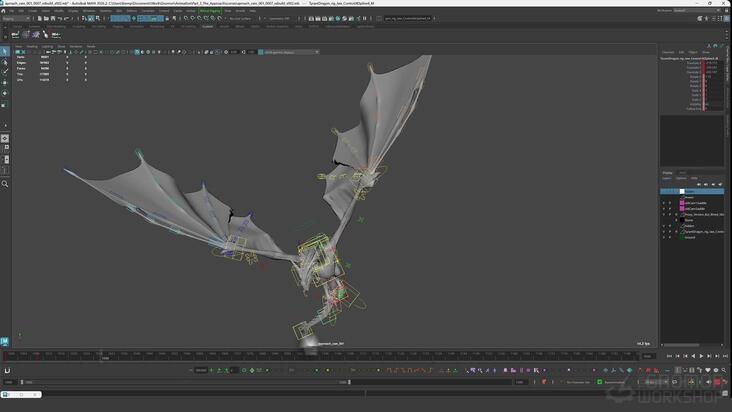The image size is (732, 412).
Task: Open the menu set dropdown
Action: pyautogui.click(x=16, y=18)
